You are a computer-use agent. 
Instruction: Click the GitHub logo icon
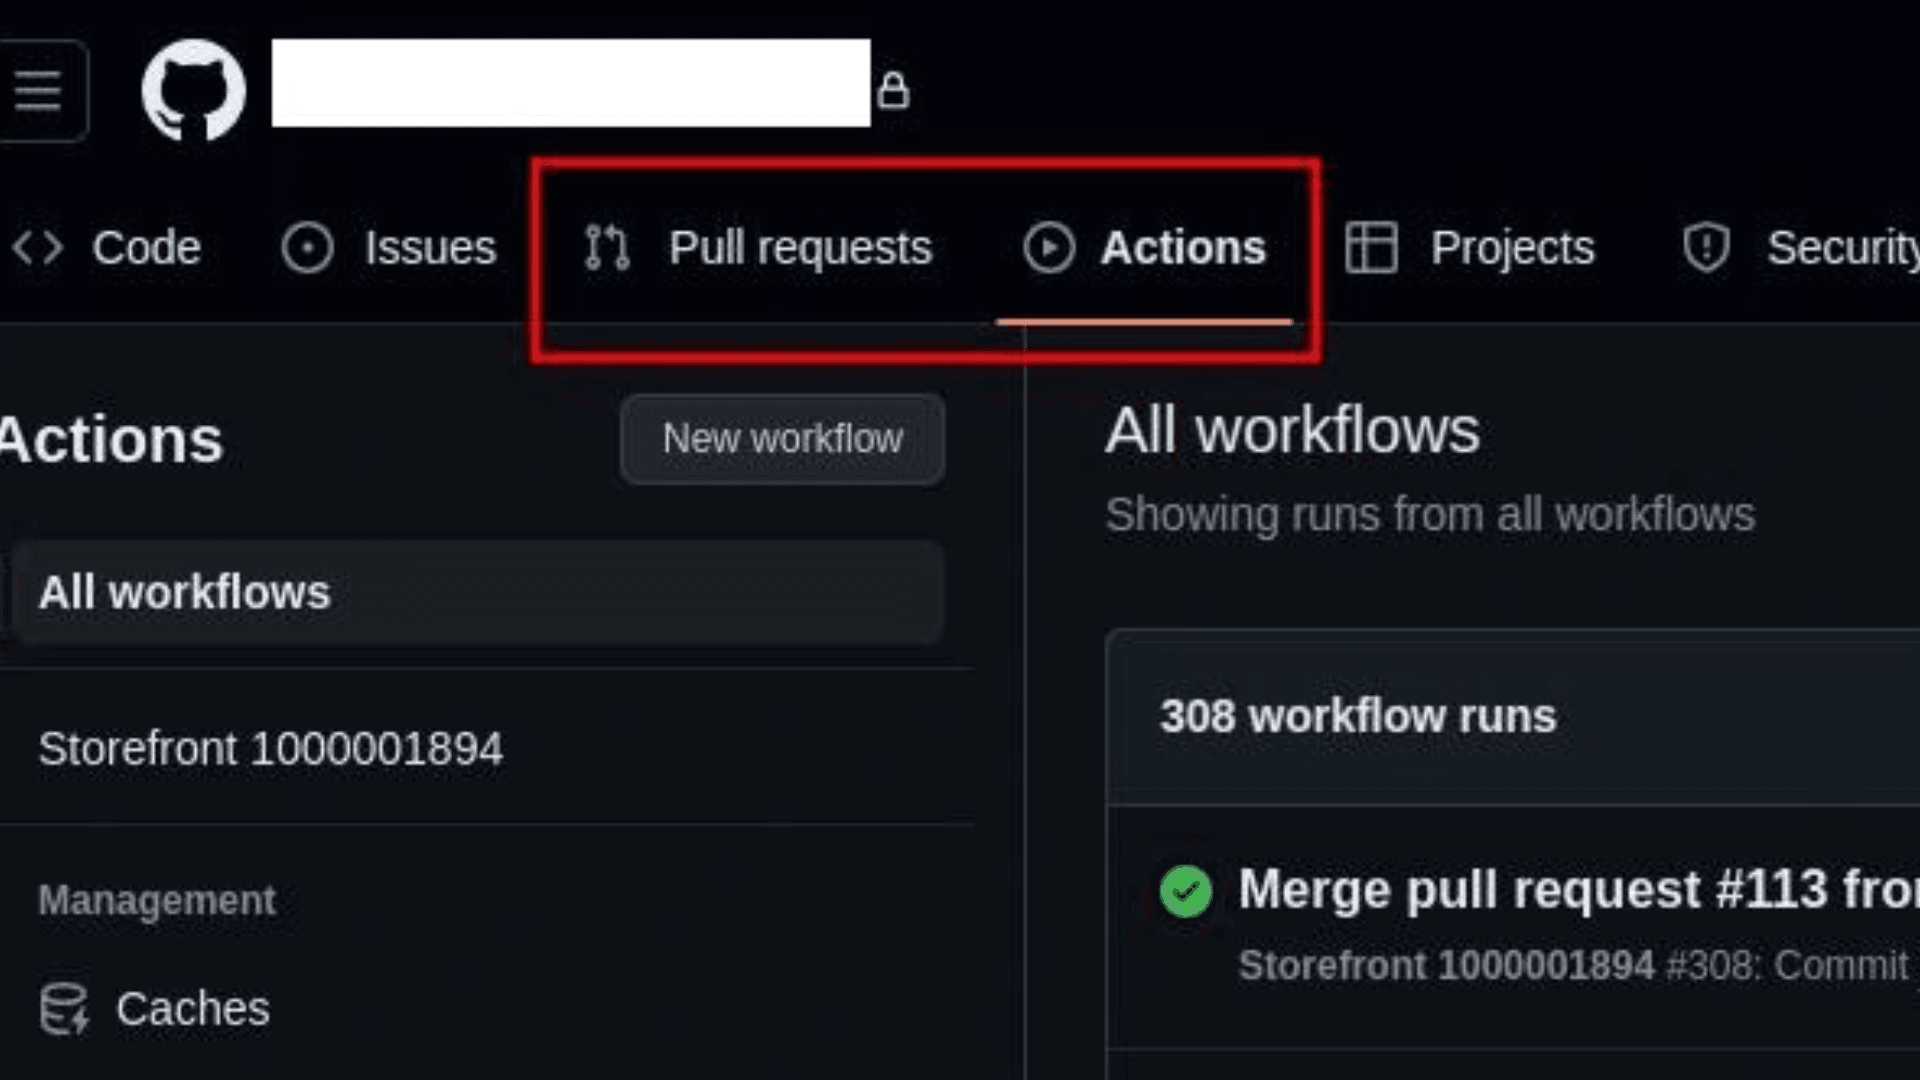click(190, 88)
